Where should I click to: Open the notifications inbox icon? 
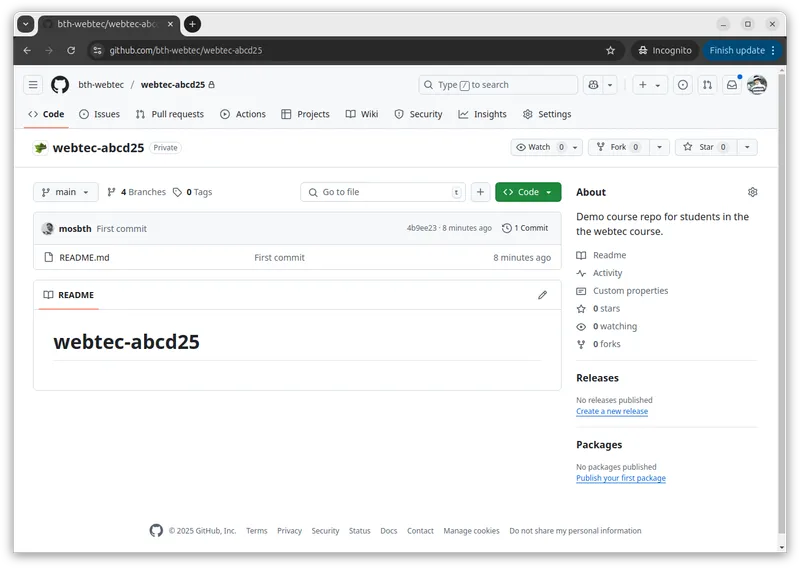click(x=732, y=85)
